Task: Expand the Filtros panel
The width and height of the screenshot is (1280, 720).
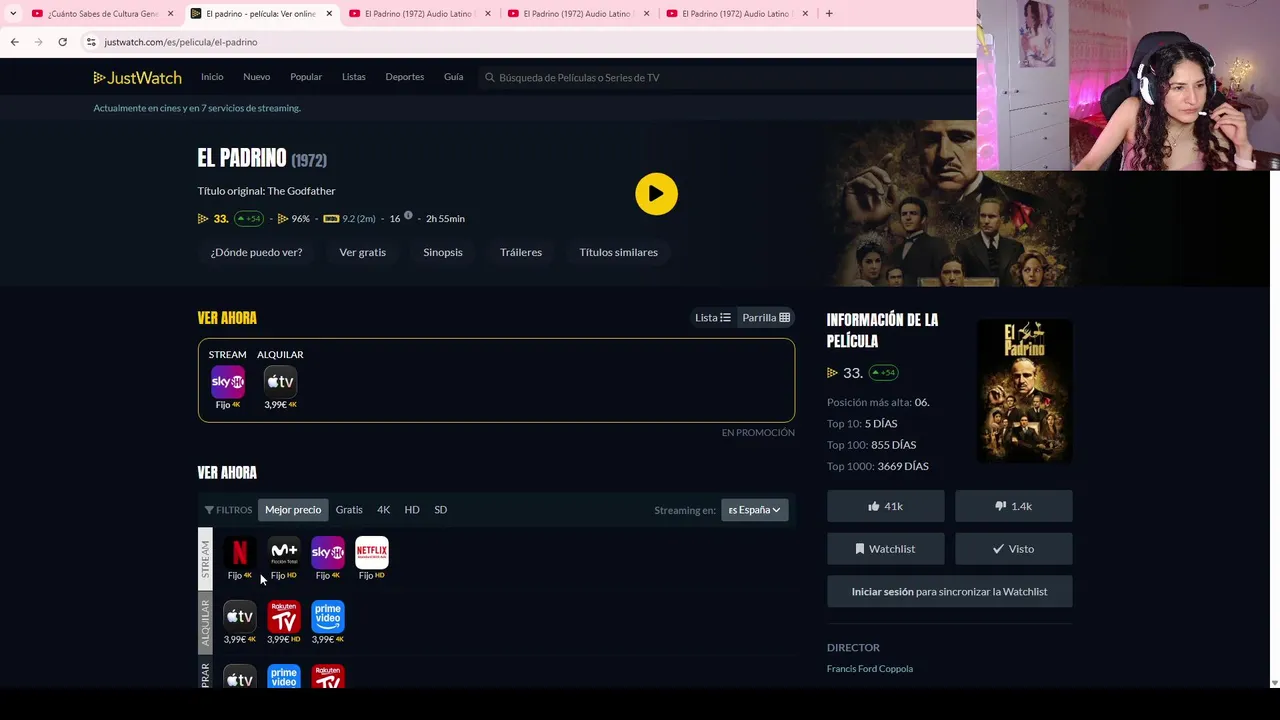Action: point(227,510)
